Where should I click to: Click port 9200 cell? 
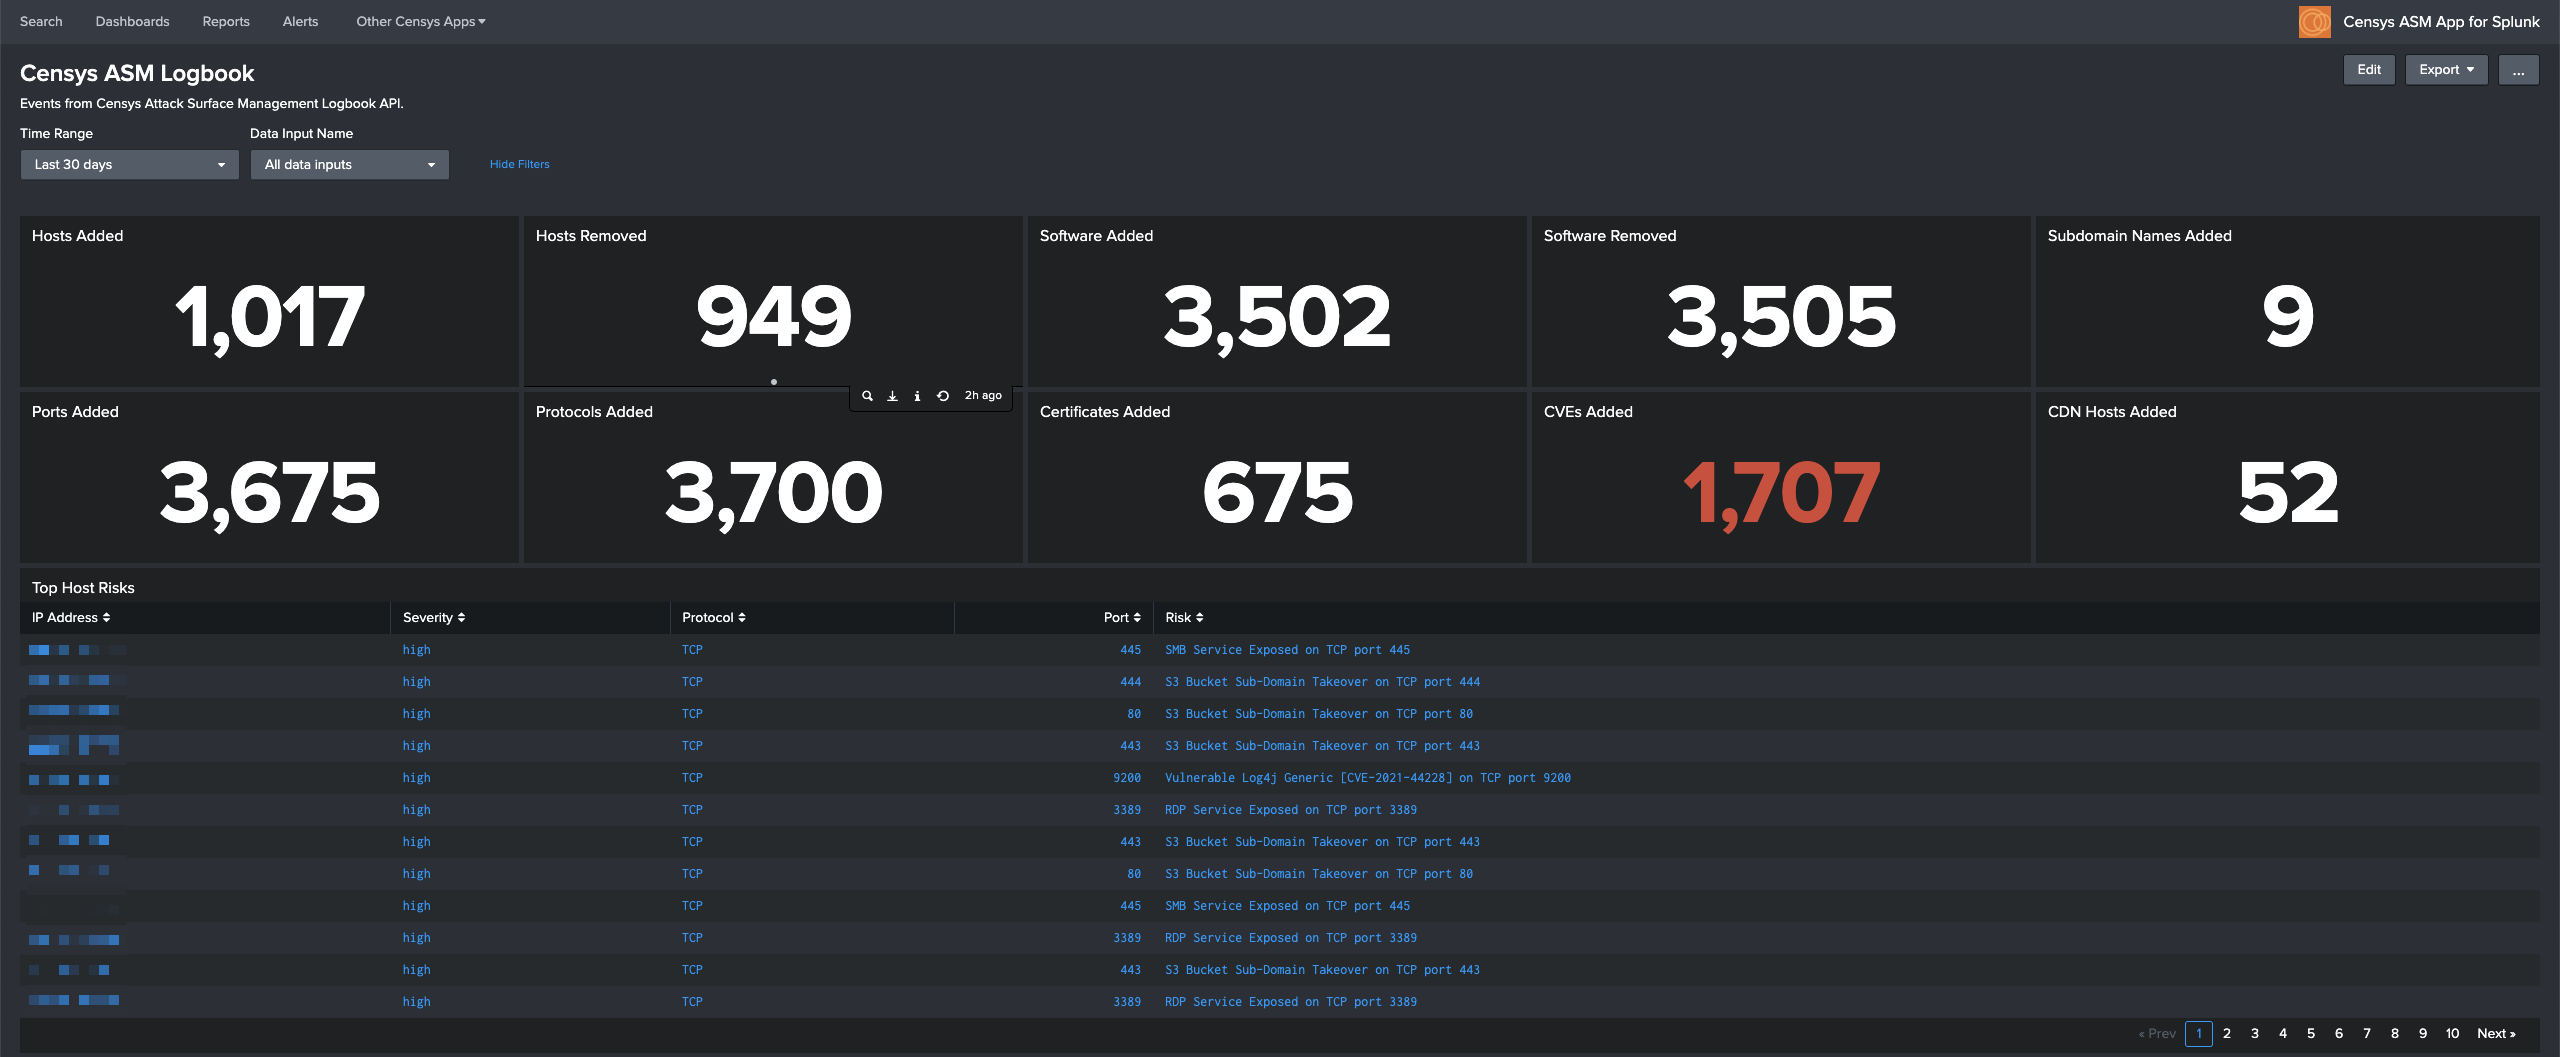1126,778
